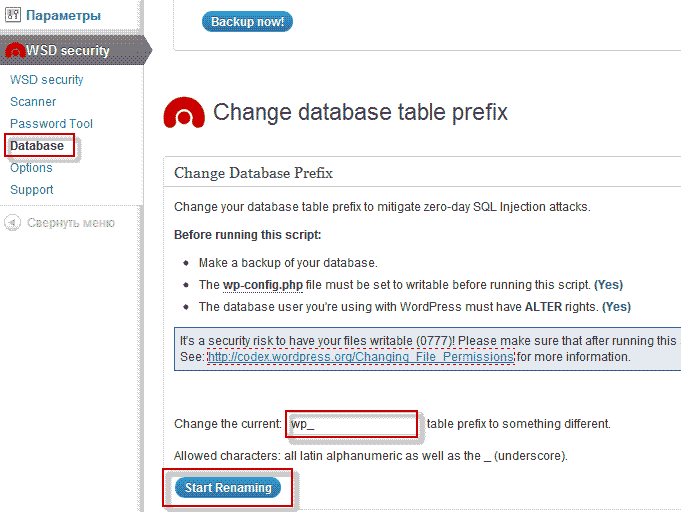Viewport: 681px width, 512px height.
Task: Click the Свернуть меню collapse link
Action: [71, 223]
